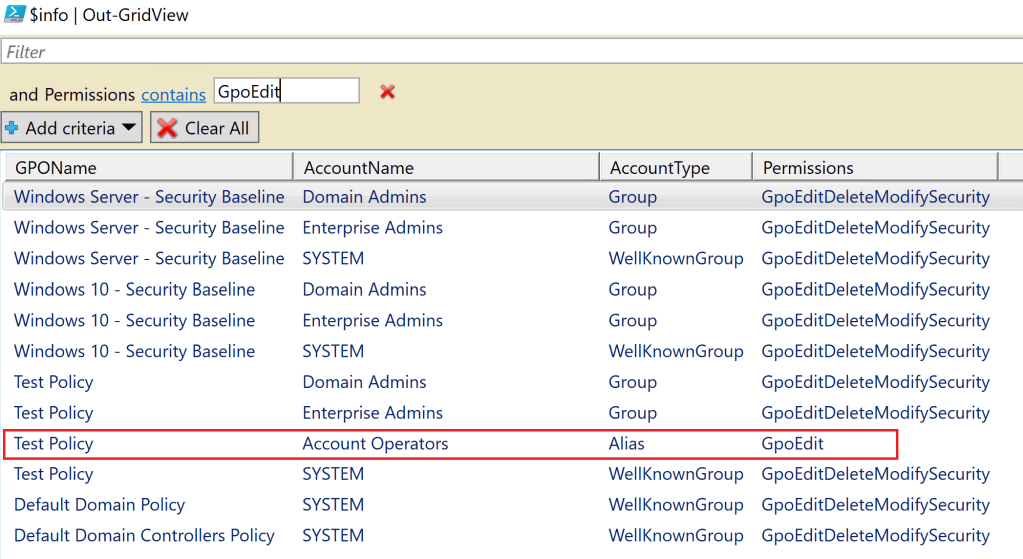Change the 'contains' operator link
Image resolution: width=1023 pixels, height=559 pixels.
(x=173, y=94)
